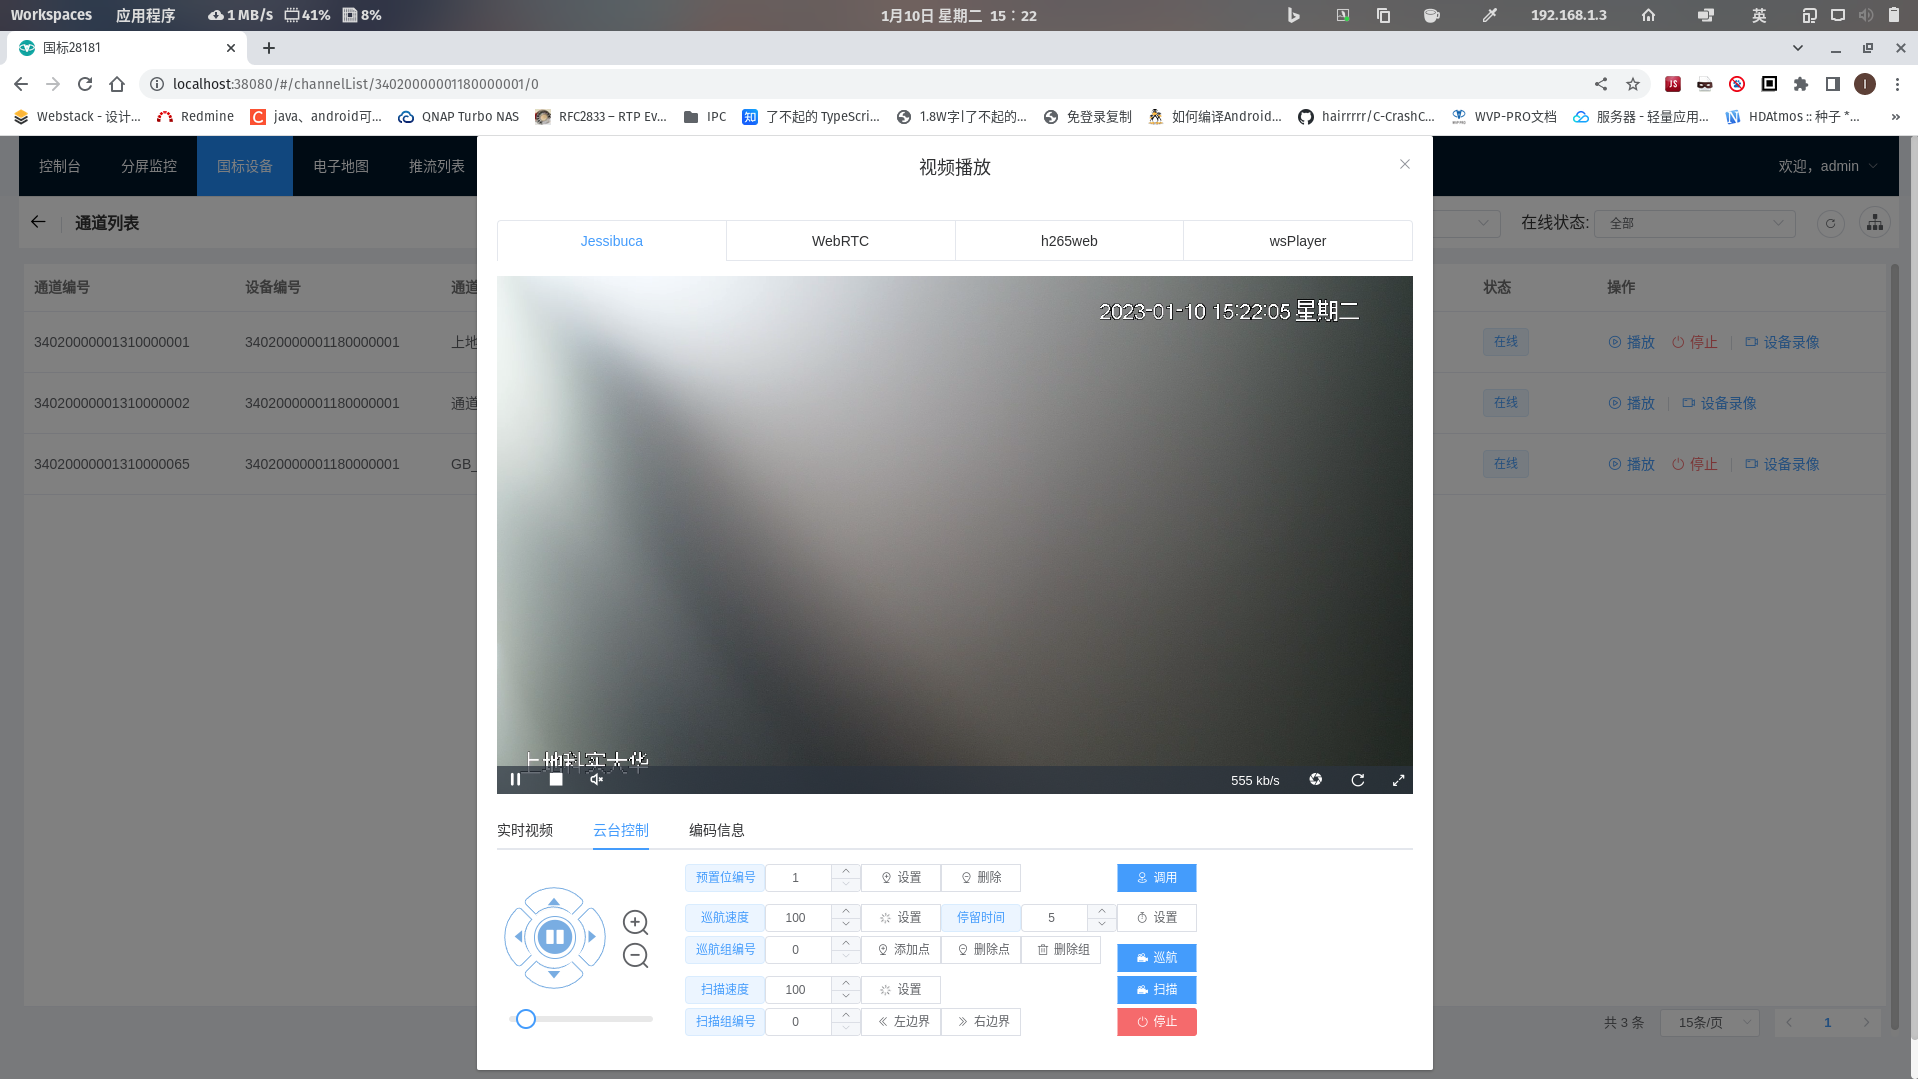This screenshot has height=1079, width=1918.
Task: Switch to the h265web player tab
Action: (x=1069, y=241)
